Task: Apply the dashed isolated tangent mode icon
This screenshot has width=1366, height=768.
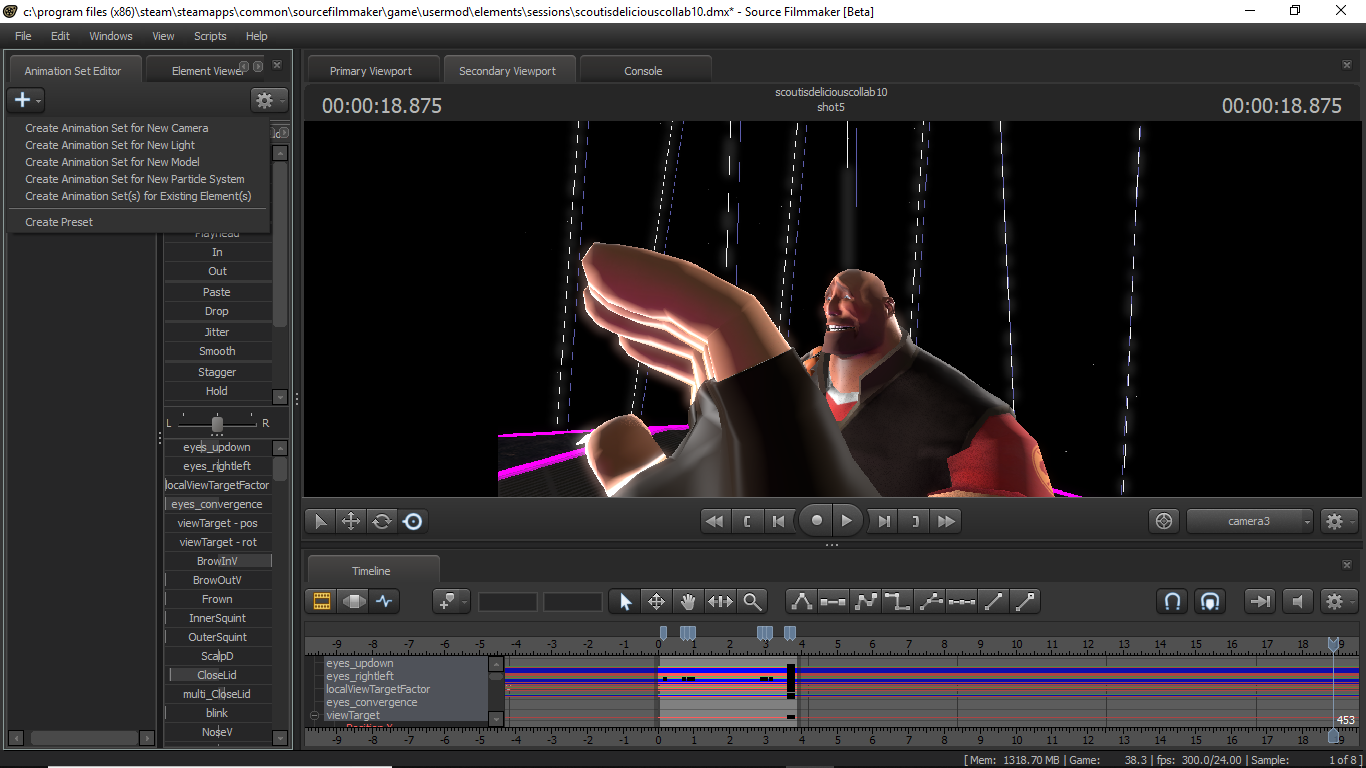Action: point(961,601)
